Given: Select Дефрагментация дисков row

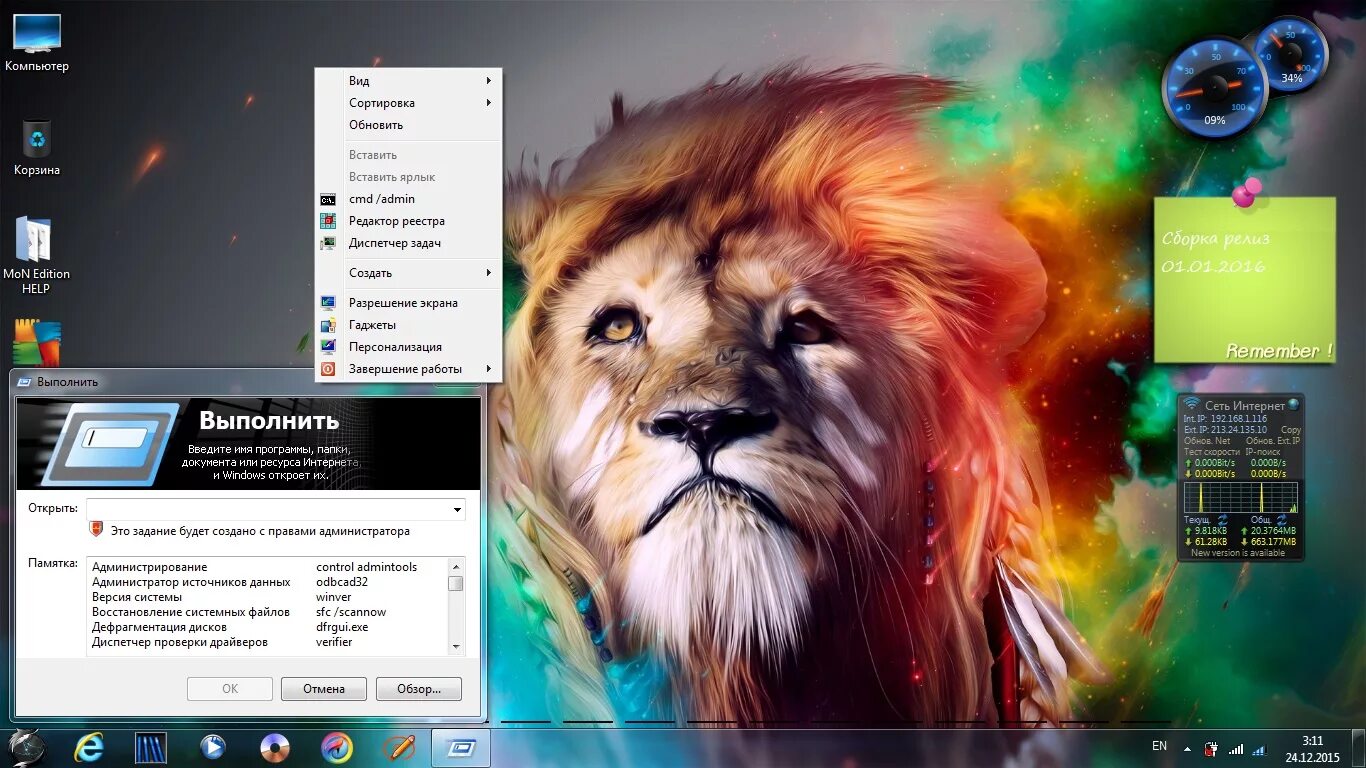Looking at the screenshot, I should click(x=267, y=627).
